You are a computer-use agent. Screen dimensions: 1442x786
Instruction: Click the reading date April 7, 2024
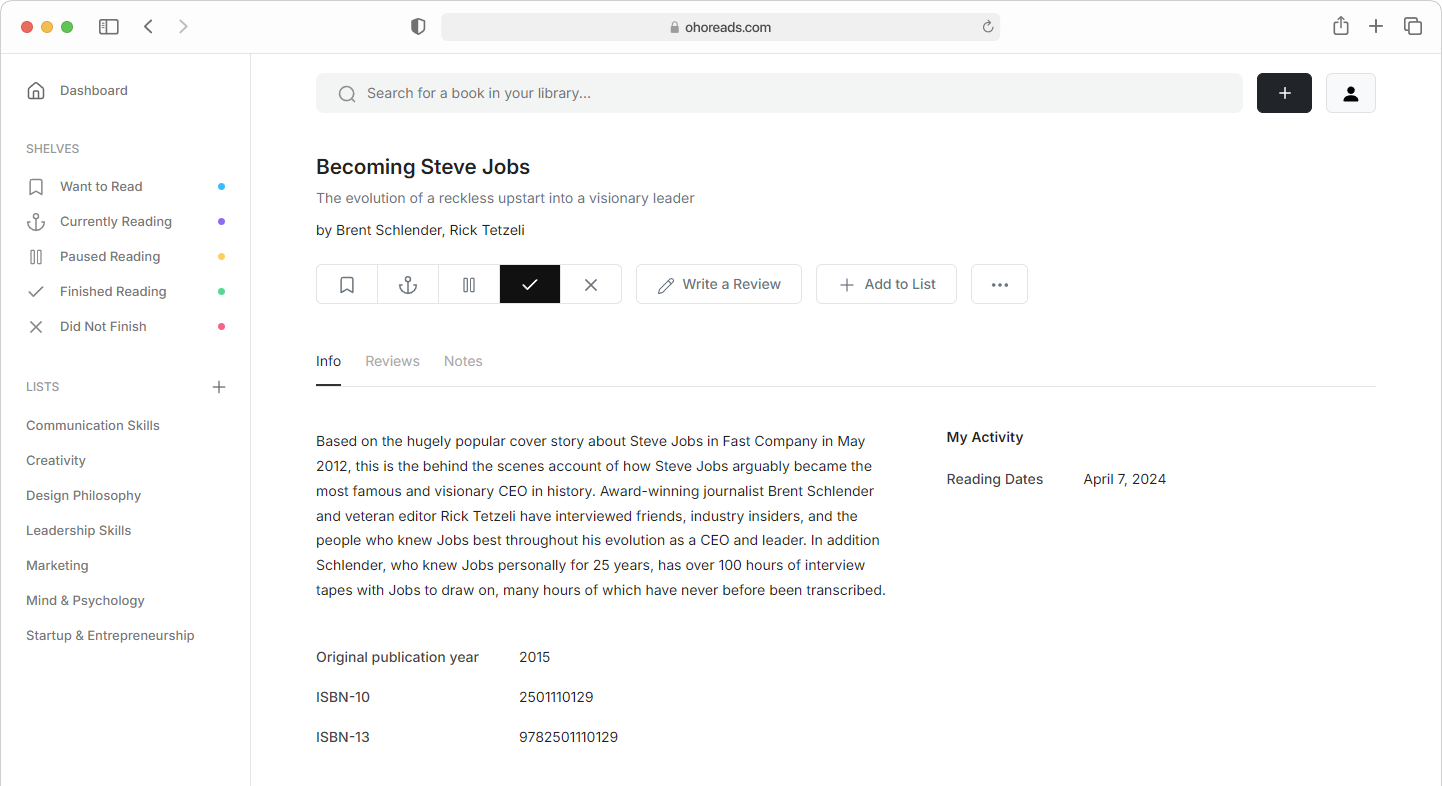[x=1125, y=480]
